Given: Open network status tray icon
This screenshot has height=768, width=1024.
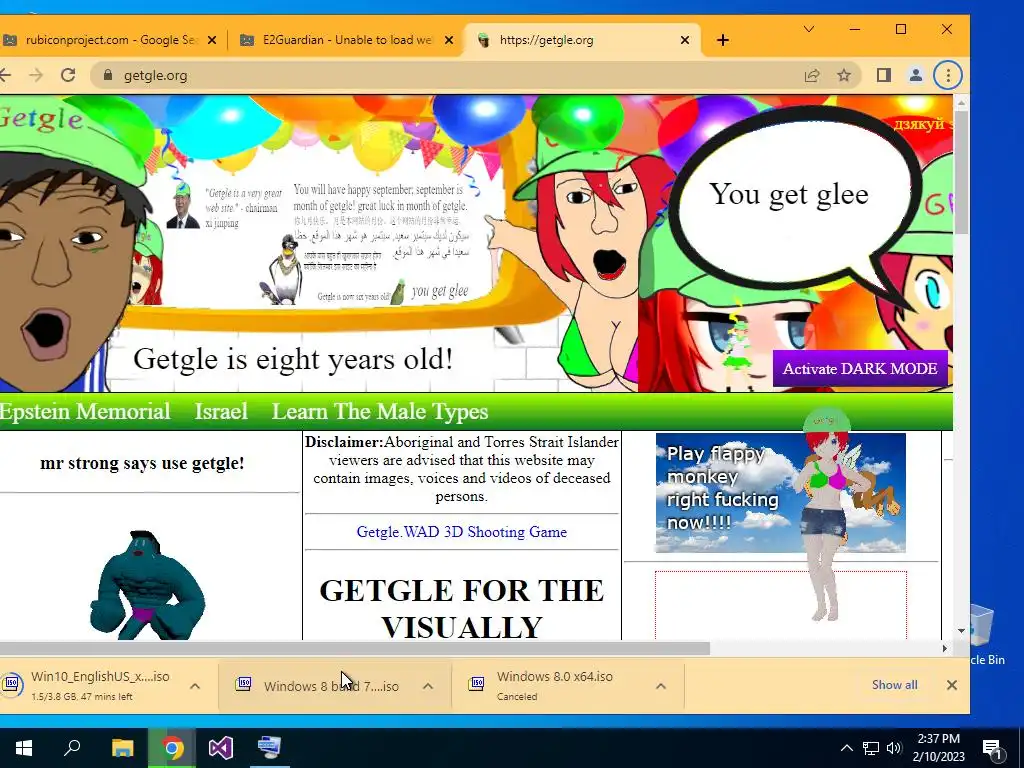Looking at the screenshot, I should click(x=871, y=748).
